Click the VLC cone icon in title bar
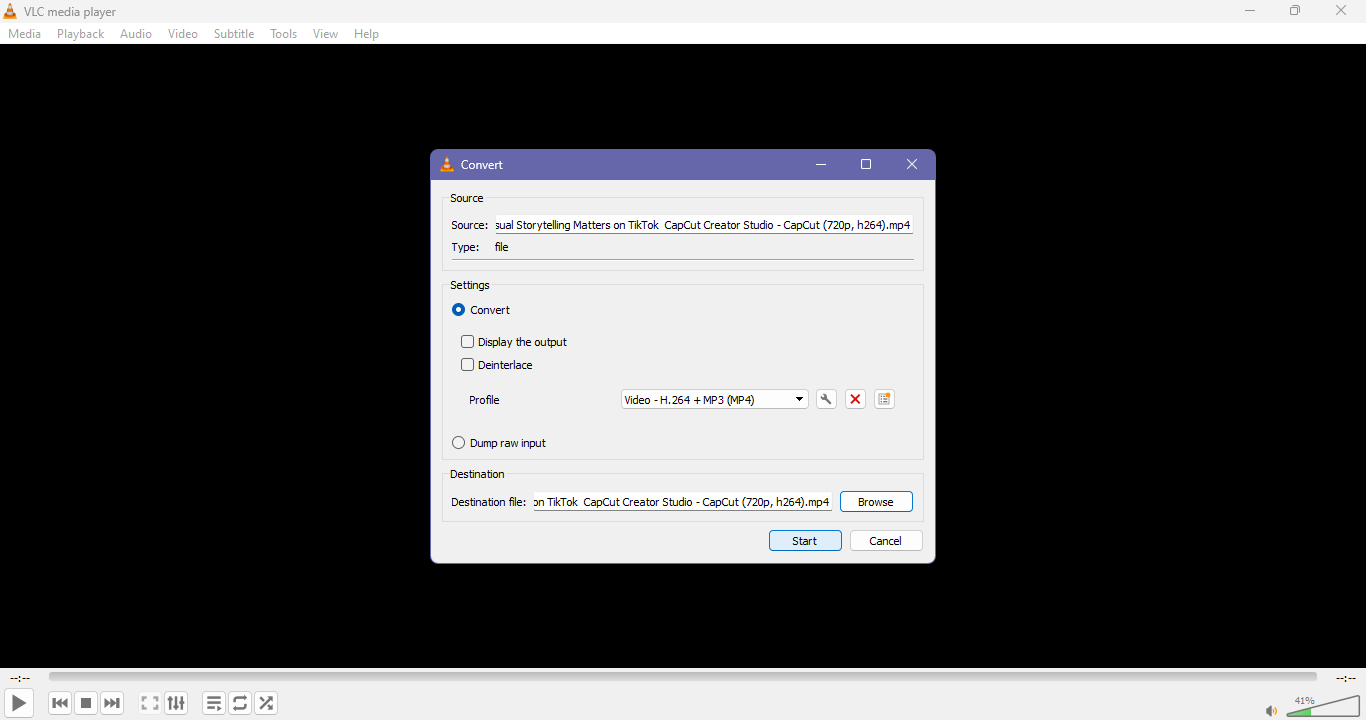Image resolution: width=1366 pixels, height=720 pixels. (10, 11)
